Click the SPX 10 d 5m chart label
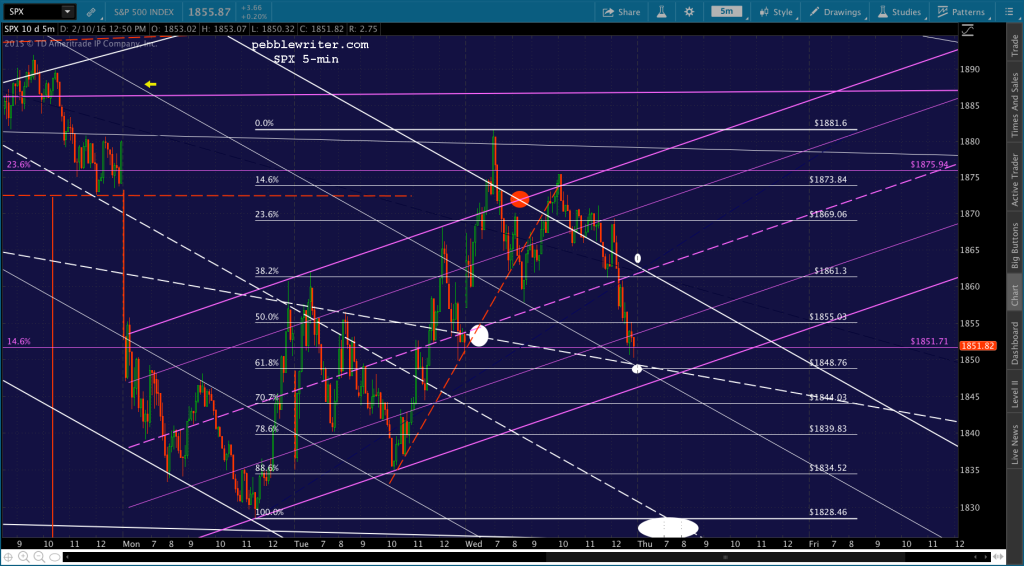 (30, 29)
